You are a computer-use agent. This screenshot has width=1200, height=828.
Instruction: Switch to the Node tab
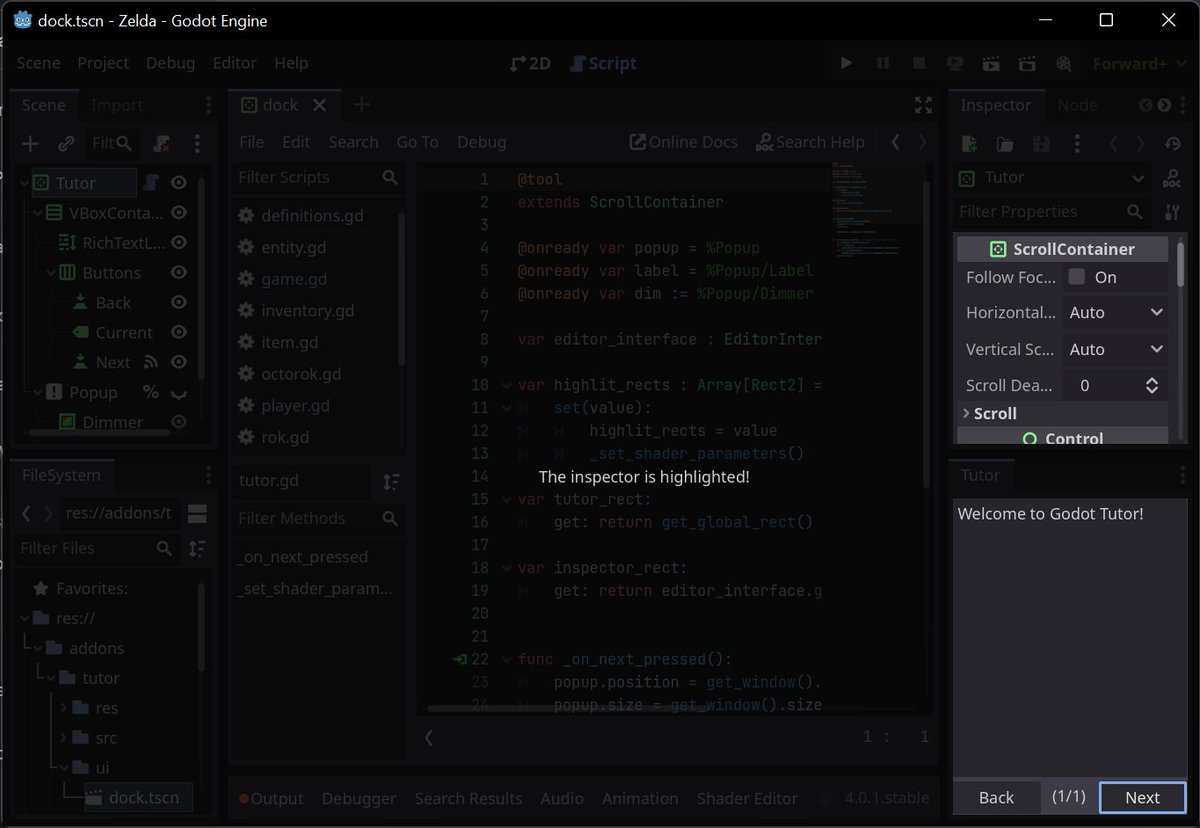pos(1077,105)
